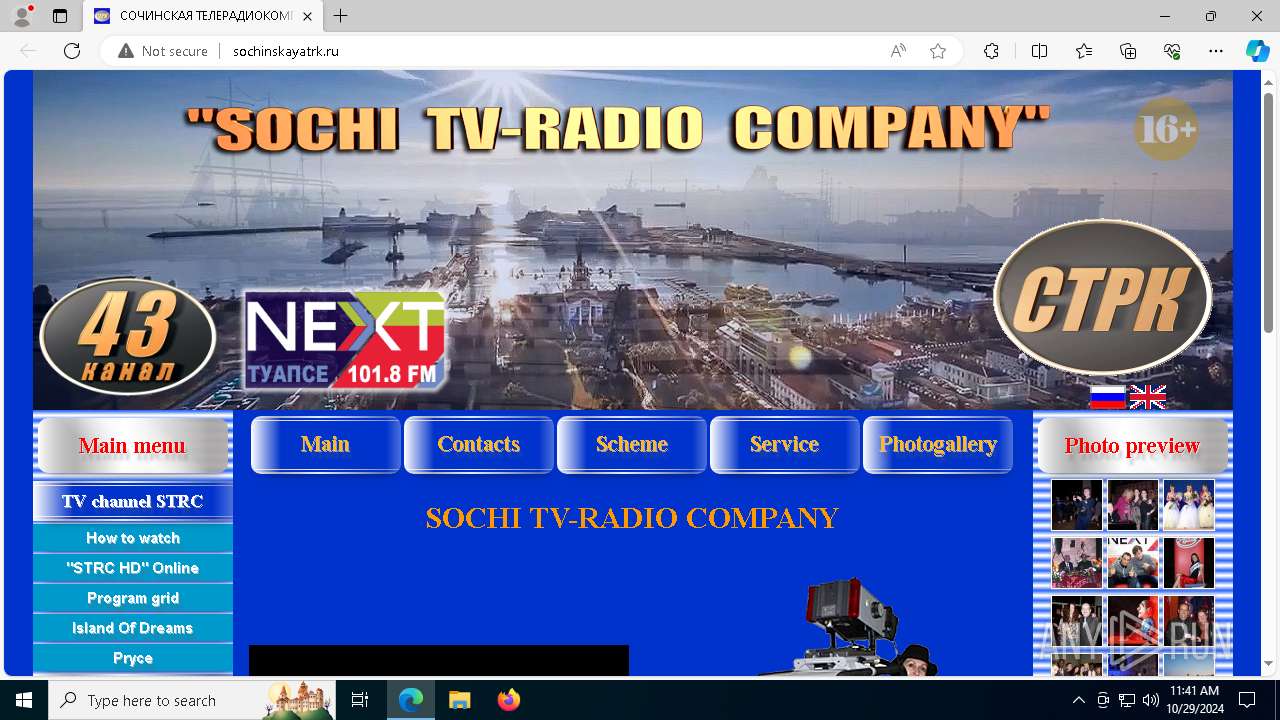The height and width of the screenshot is (720, 1280).
Task: Open the Photogallery nav tab
Action: (x=938, y=445)
